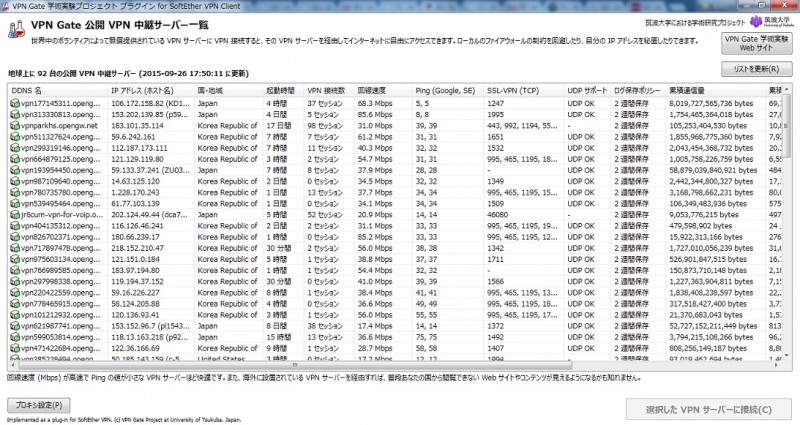Image resolution: width=800 pixels, height=425 pixels.
Task: Sort by the DDNS 名 column header
Action: click(x=58, y=91)
